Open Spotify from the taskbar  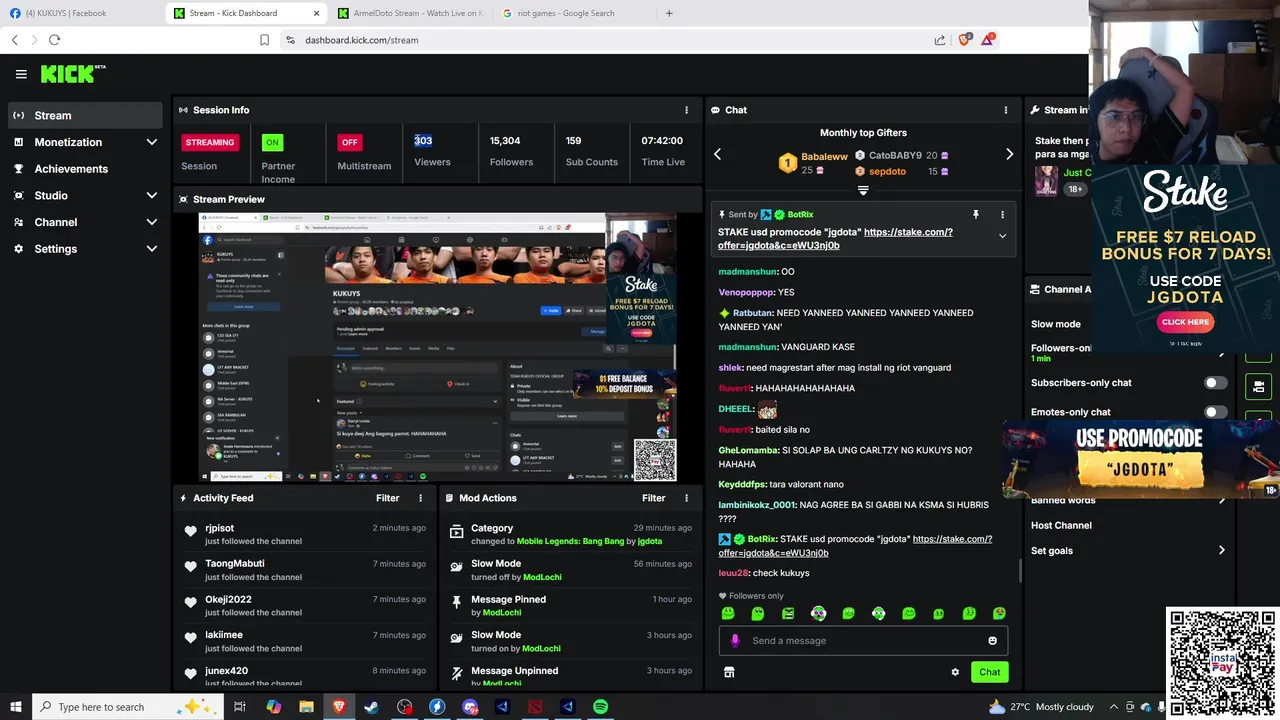tap(600, 707)
